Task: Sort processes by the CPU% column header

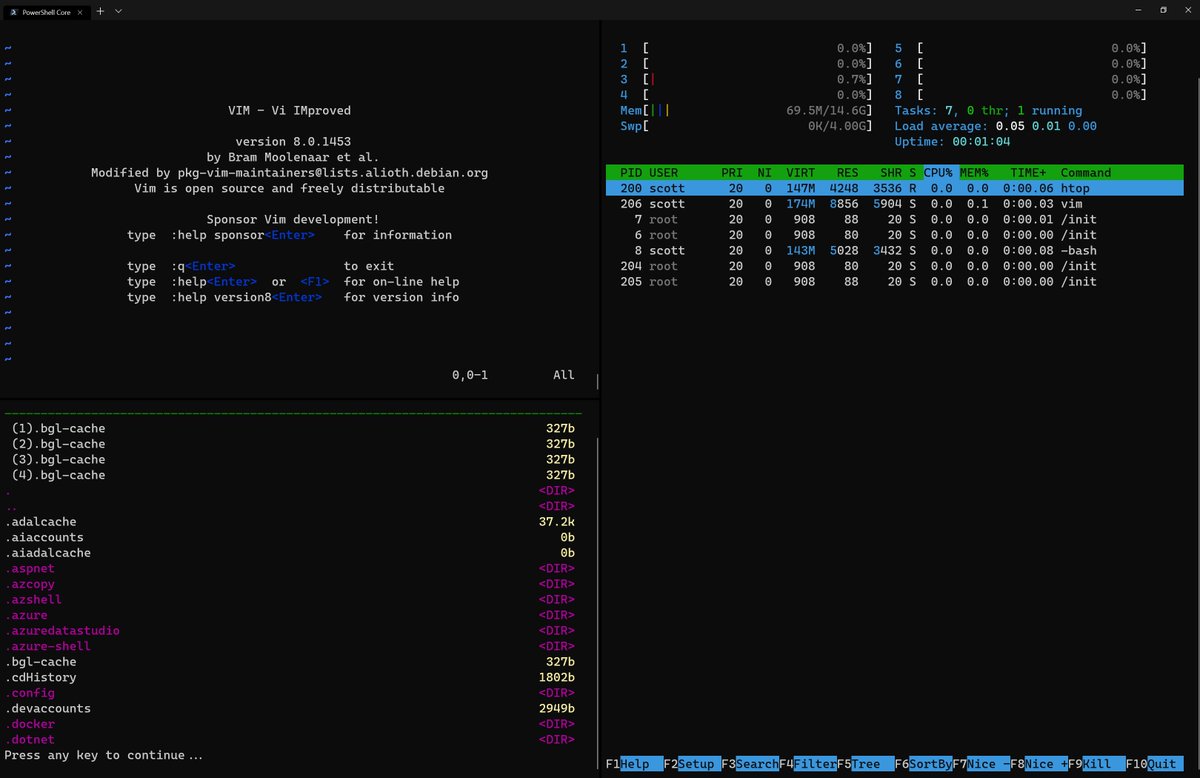Action: (936, 172)
